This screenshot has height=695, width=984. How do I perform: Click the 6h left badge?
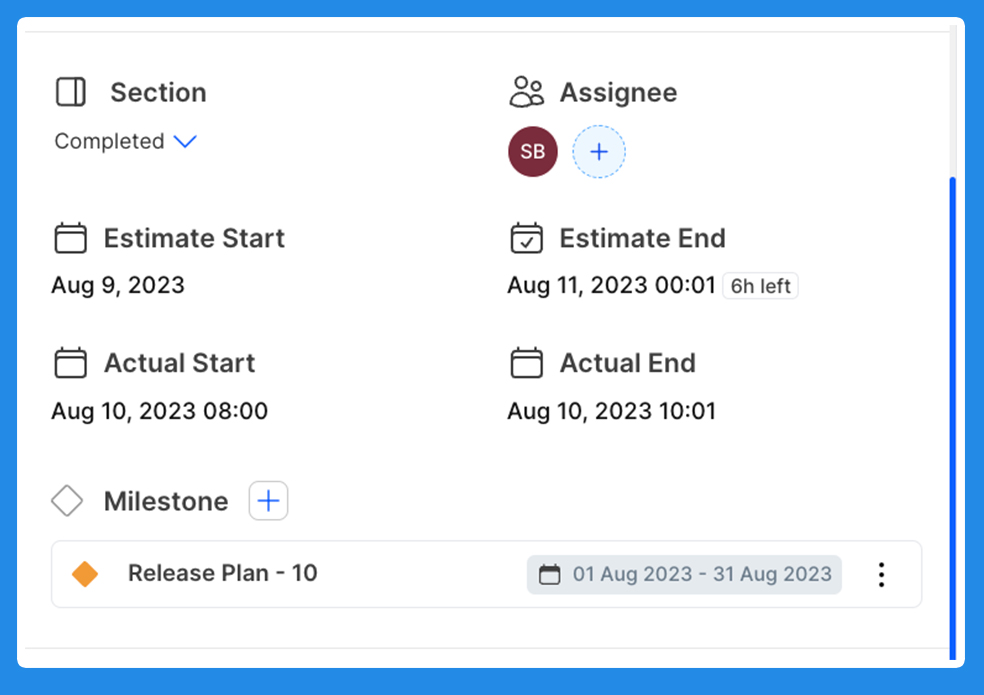click(760, 286)
